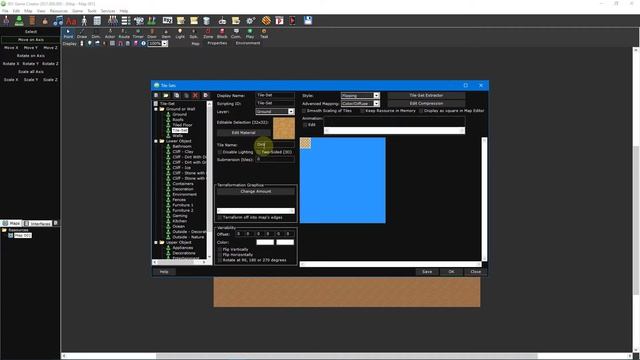Select the dirt tile thumbnail in tile grid
This screenshot has height=360, width=640.
(305, 143)
